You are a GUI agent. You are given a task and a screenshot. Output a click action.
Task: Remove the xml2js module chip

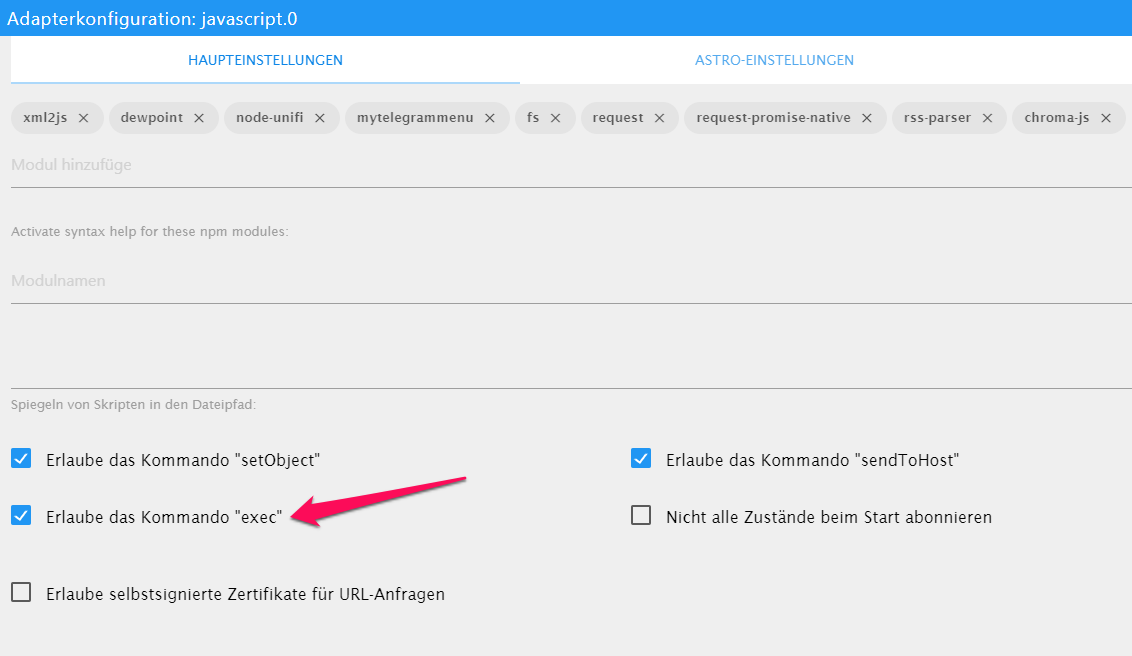84,118
